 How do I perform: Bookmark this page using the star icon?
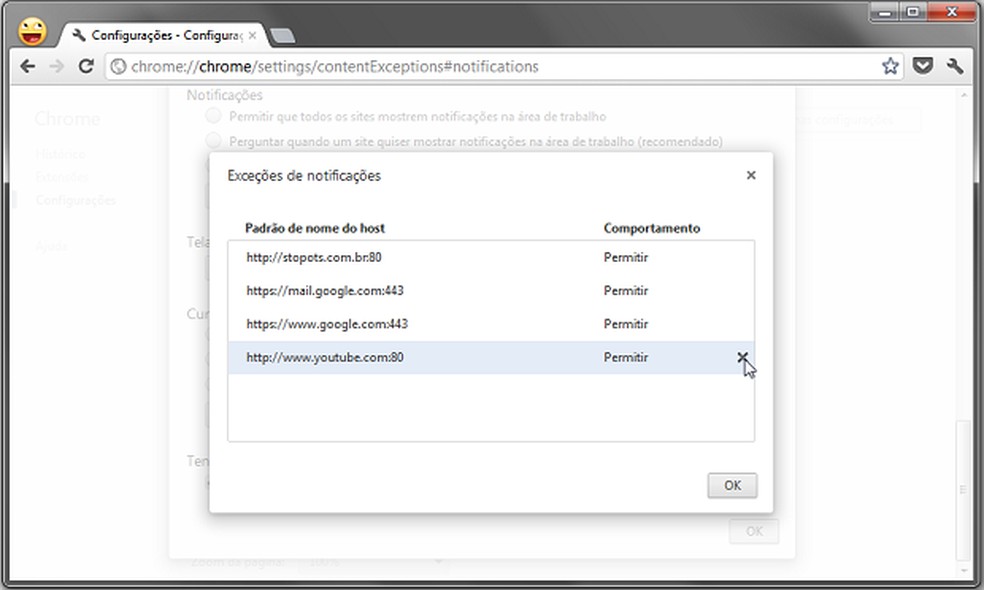pyautogui.click(x=889, y=65)
